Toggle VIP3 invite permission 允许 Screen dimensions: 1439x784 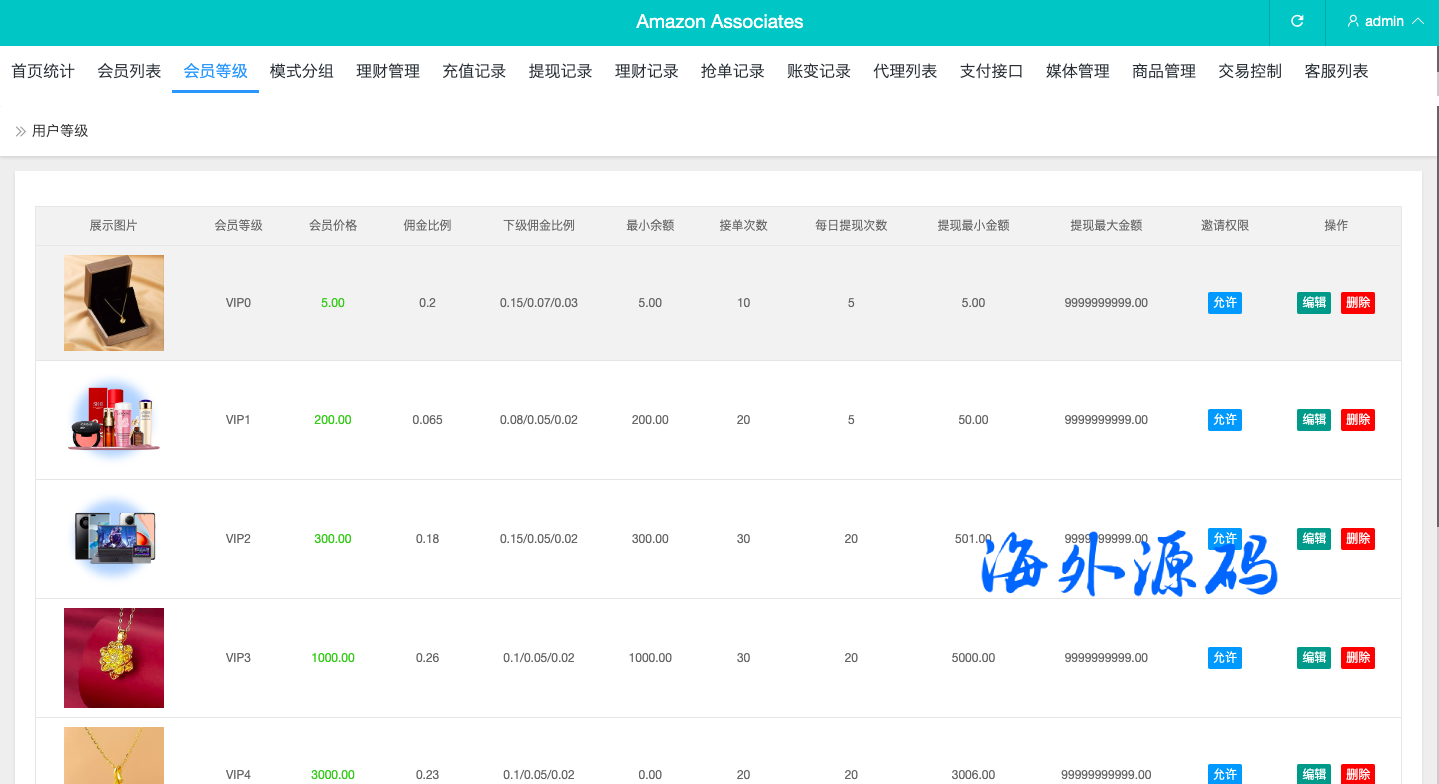pyautogui.click(x=1224, y=658)
